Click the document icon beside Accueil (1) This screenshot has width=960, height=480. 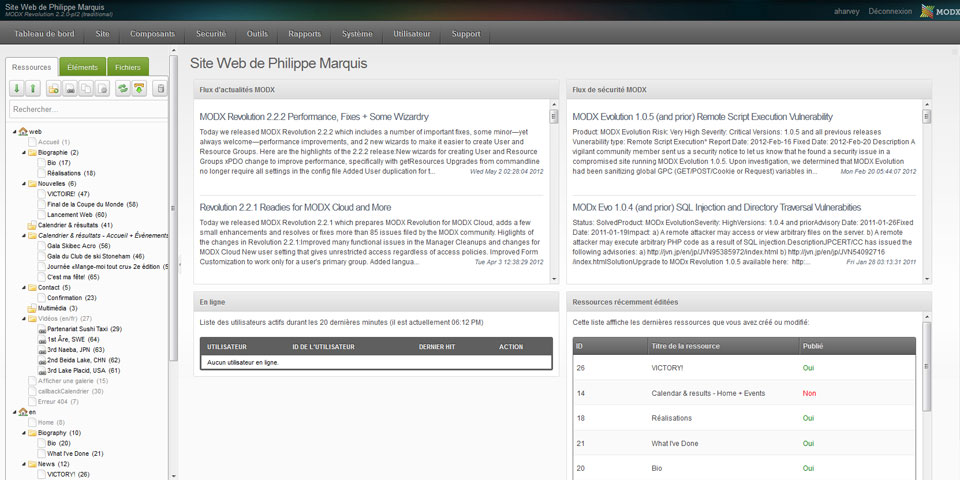(32, 142)
